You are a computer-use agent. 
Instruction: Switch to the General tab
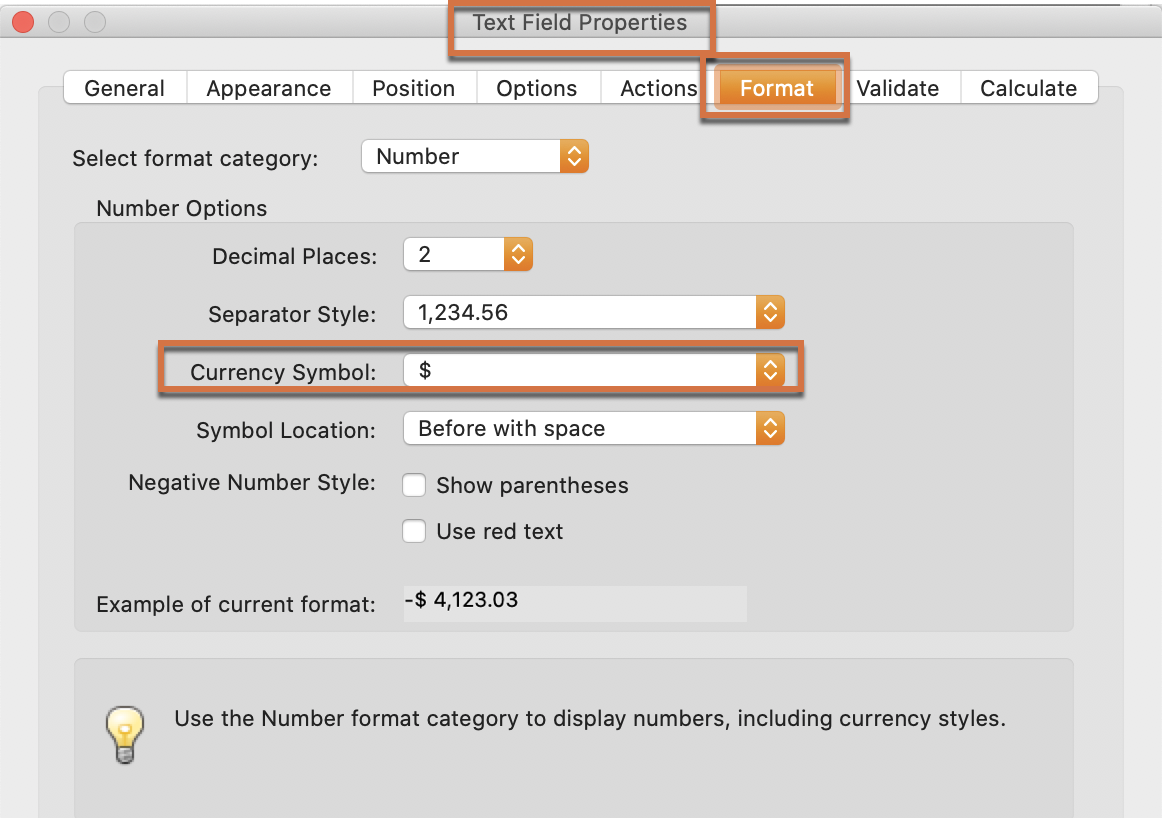[124, 88]
